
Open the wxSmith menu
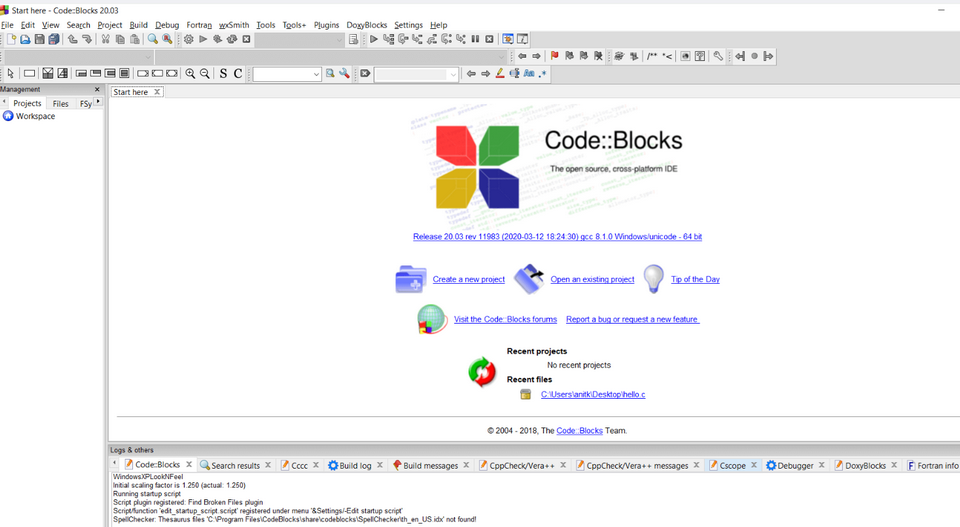coord(234,25)
